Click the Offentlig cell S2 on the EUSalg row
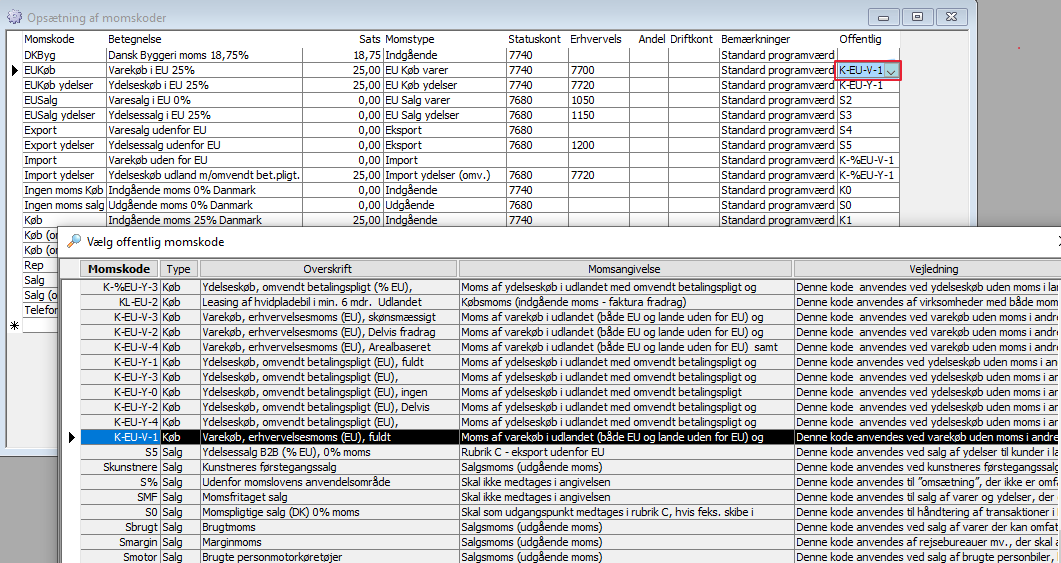 click(x=867, y=100)
